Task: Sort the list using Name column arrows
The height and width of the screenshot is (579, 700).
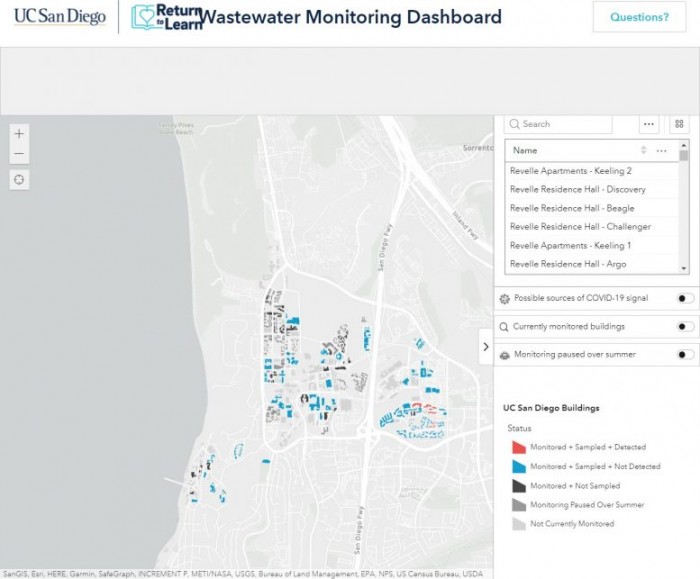Action: pyautogui.click(x=643, y=151)
